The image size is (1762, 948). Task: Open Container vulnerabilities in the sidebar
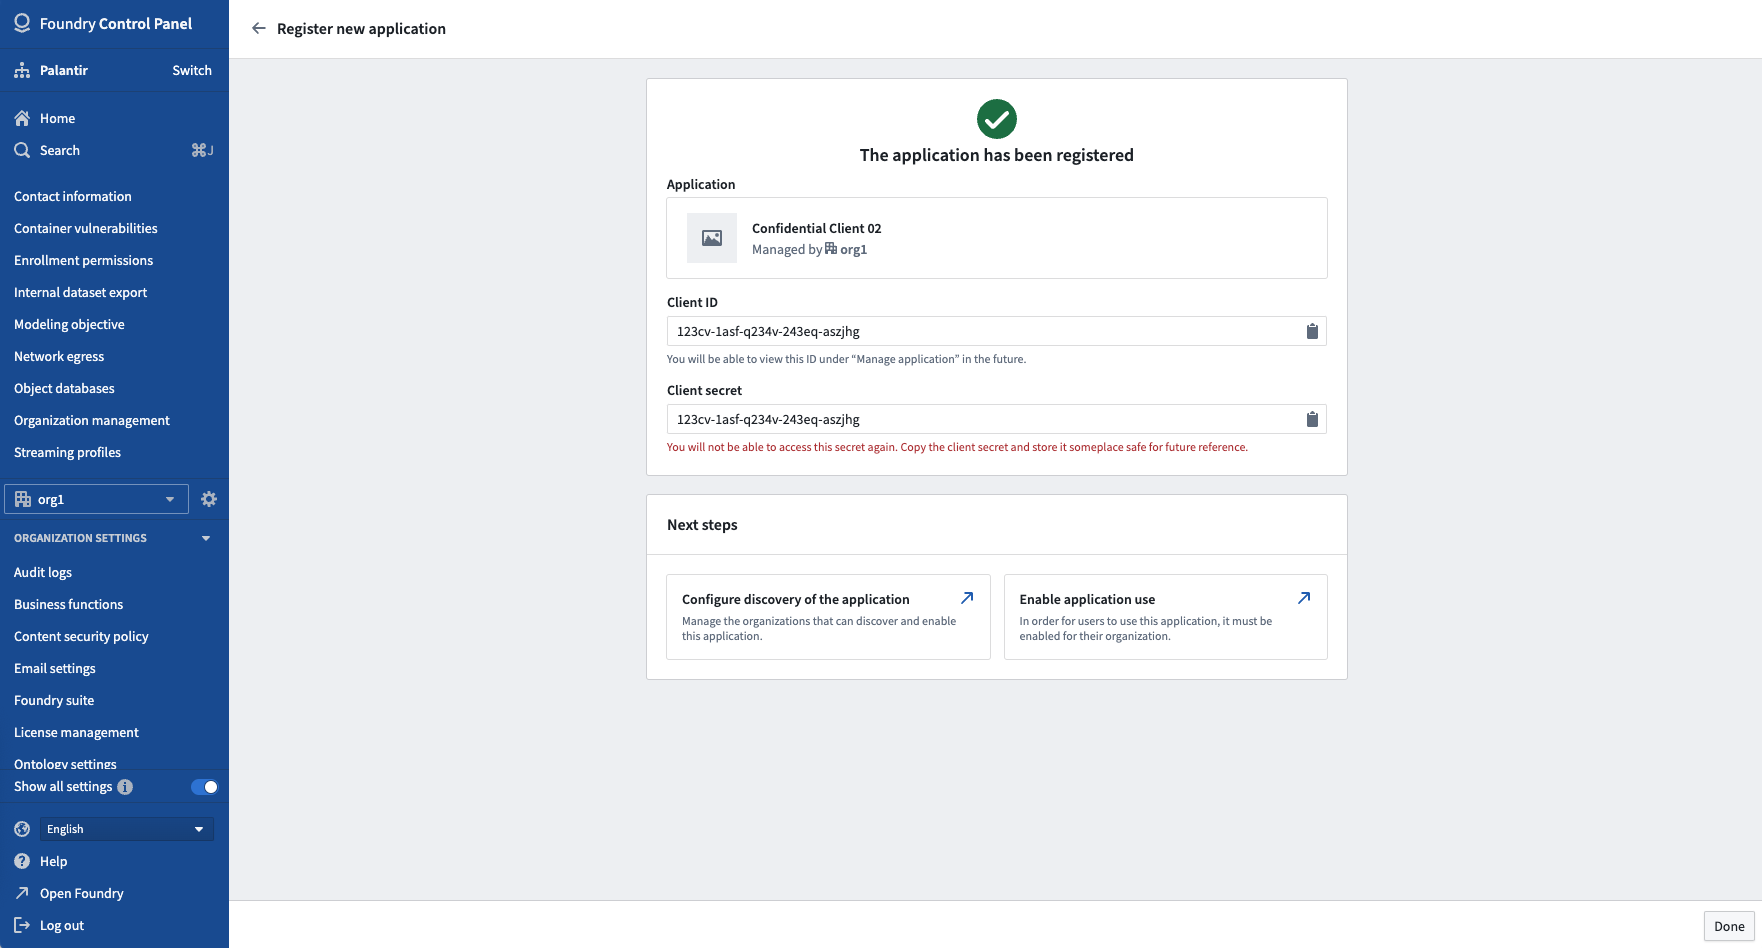(x=86, y=228)
